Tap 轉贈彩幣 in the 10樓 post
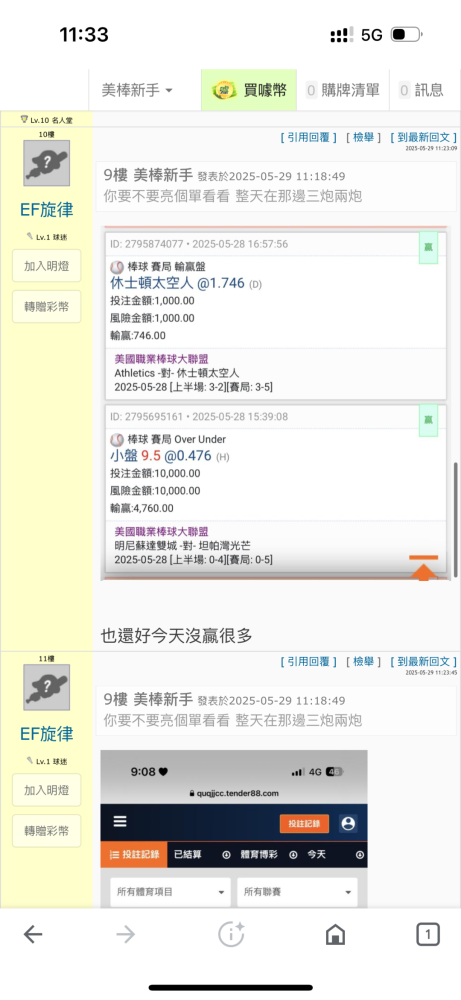 click(47, 307)
